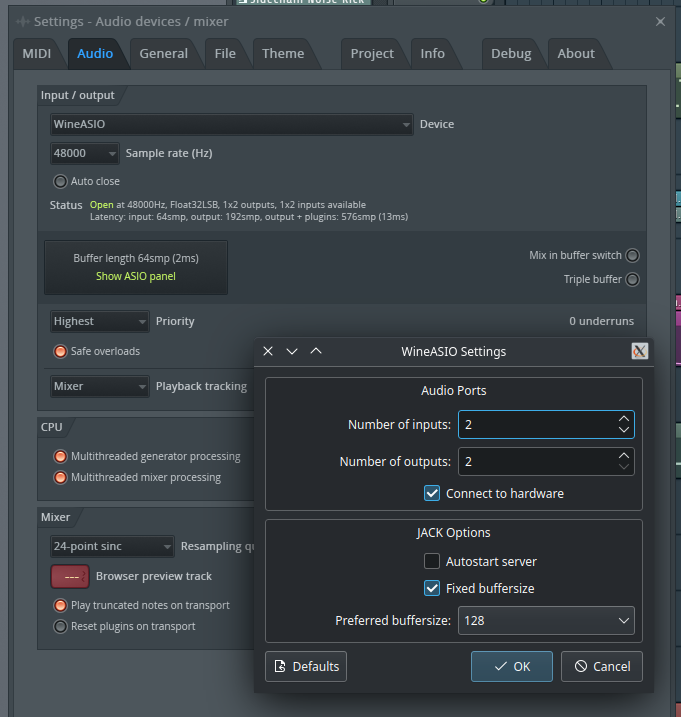Decrease the Number of outputs
Image resolution: width=681 pixels, height=717 pixels.
click(624, 467)
